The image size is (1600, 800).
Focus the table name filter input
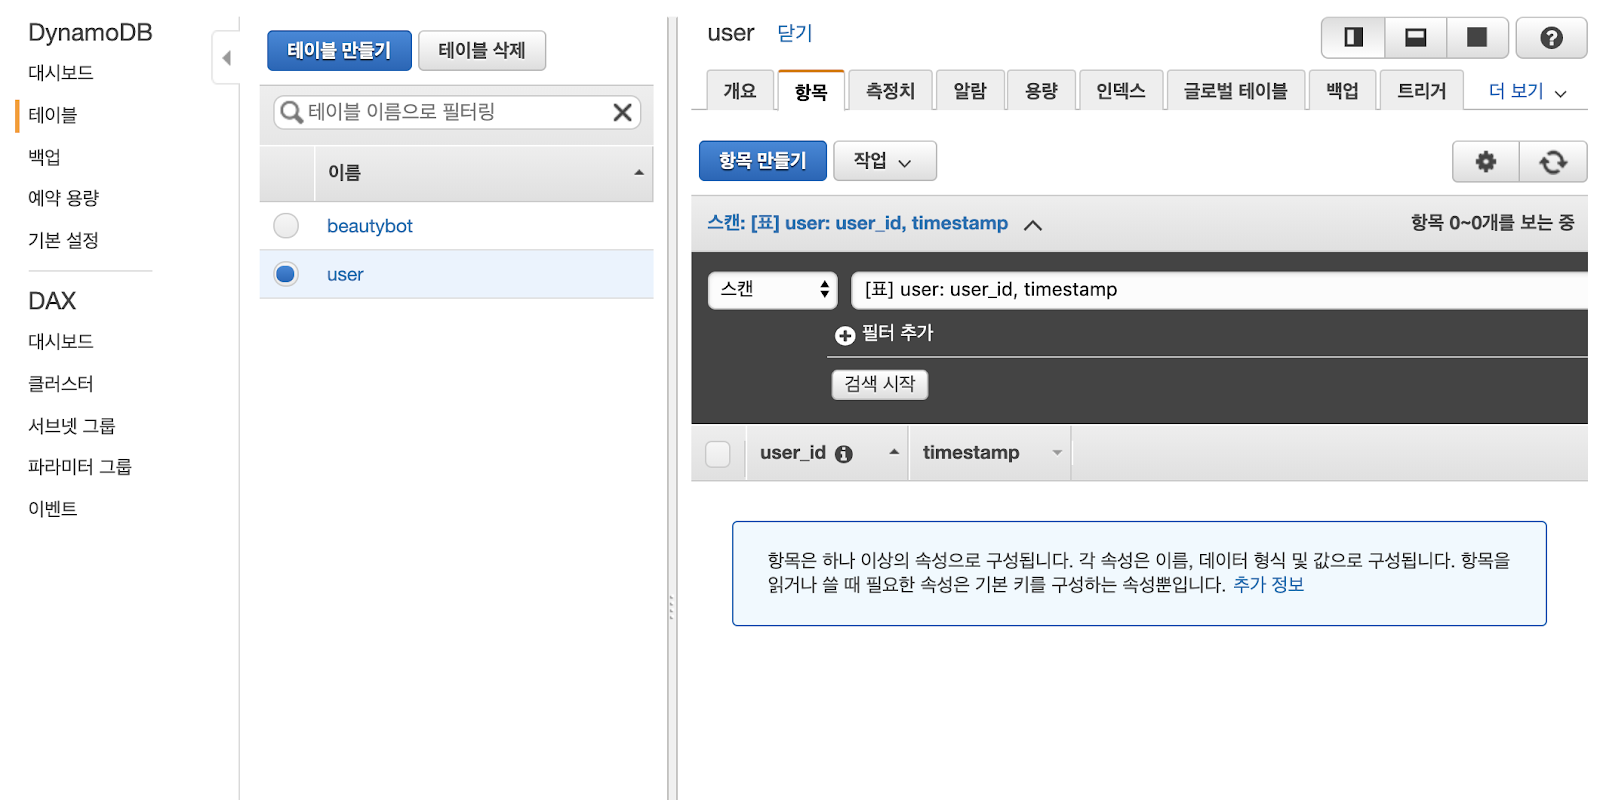pyautogui.click(x=457, y=112)
